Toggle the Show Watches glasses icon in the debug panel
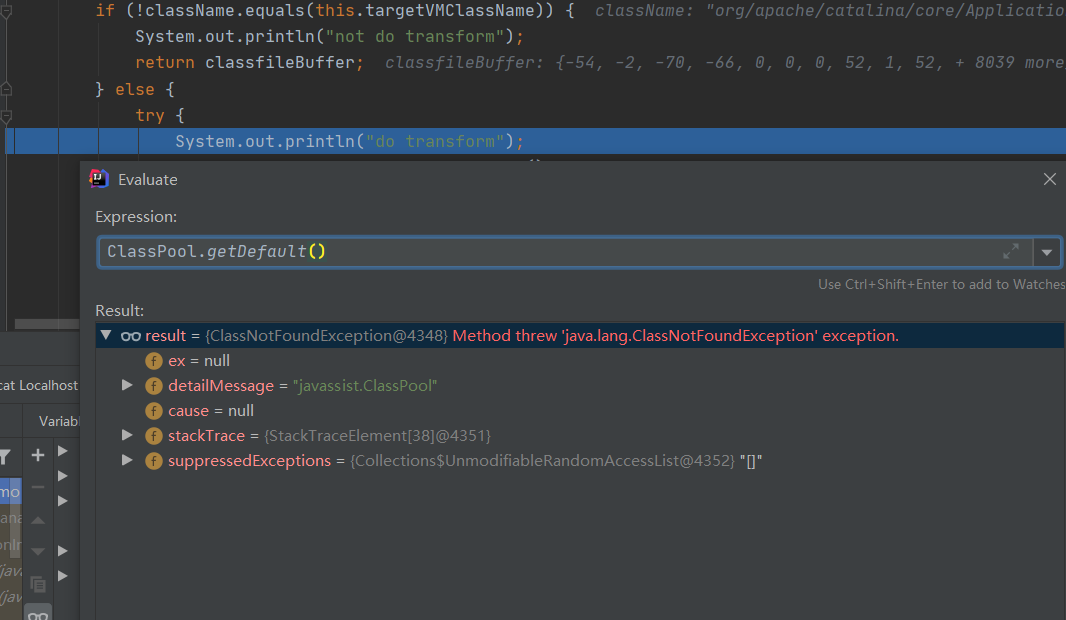This screenshot has height=620, width=1066. [38, 613]
